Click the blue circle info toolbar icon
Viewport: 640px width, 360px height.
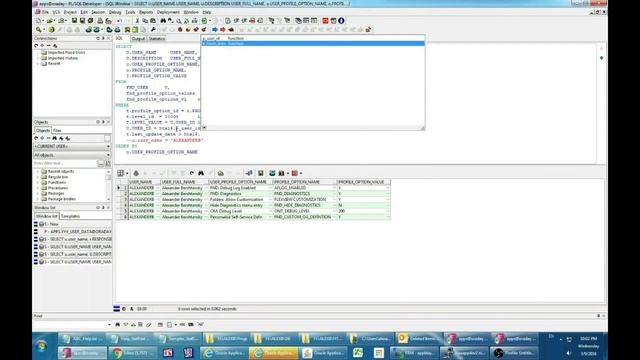pyautogui.click(x=341, y=20)
